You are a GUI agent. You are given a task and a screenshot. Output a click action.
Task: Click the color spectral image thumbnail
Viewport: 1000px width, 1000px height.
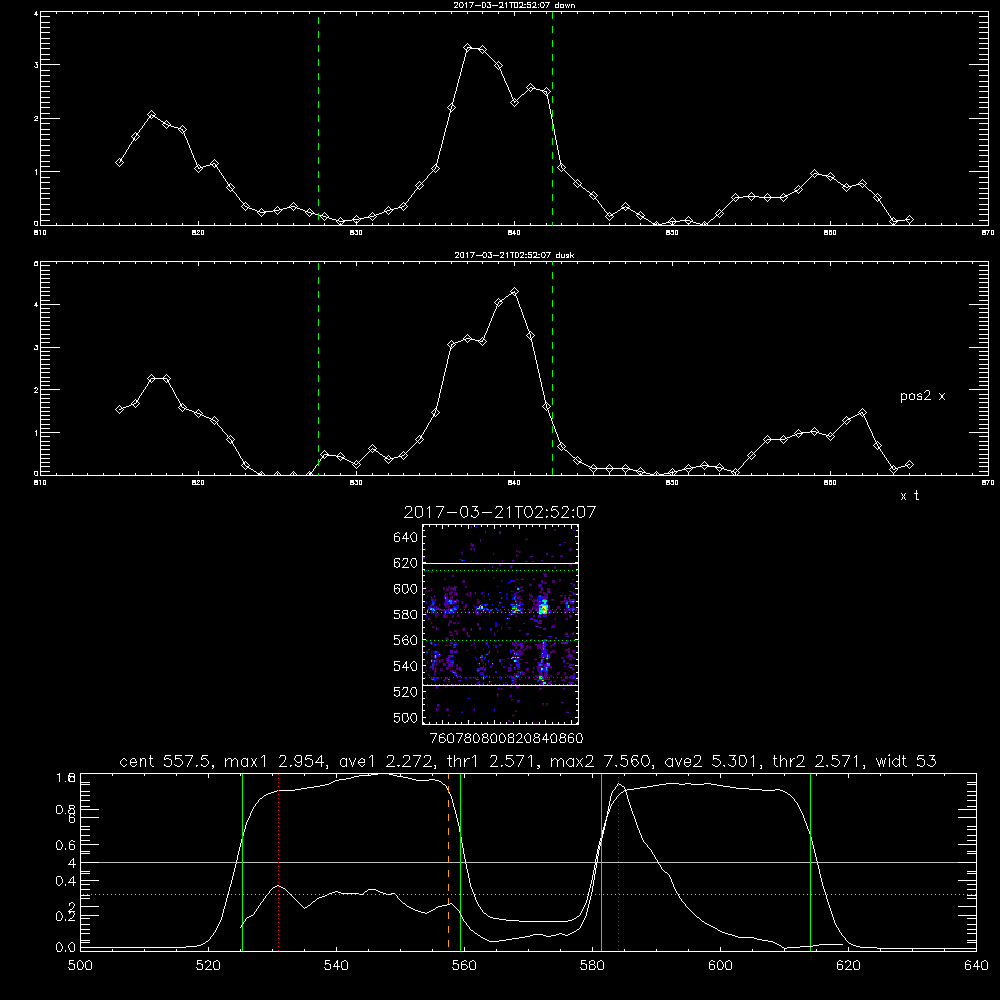pyautogui.click(x=500, y=624)
